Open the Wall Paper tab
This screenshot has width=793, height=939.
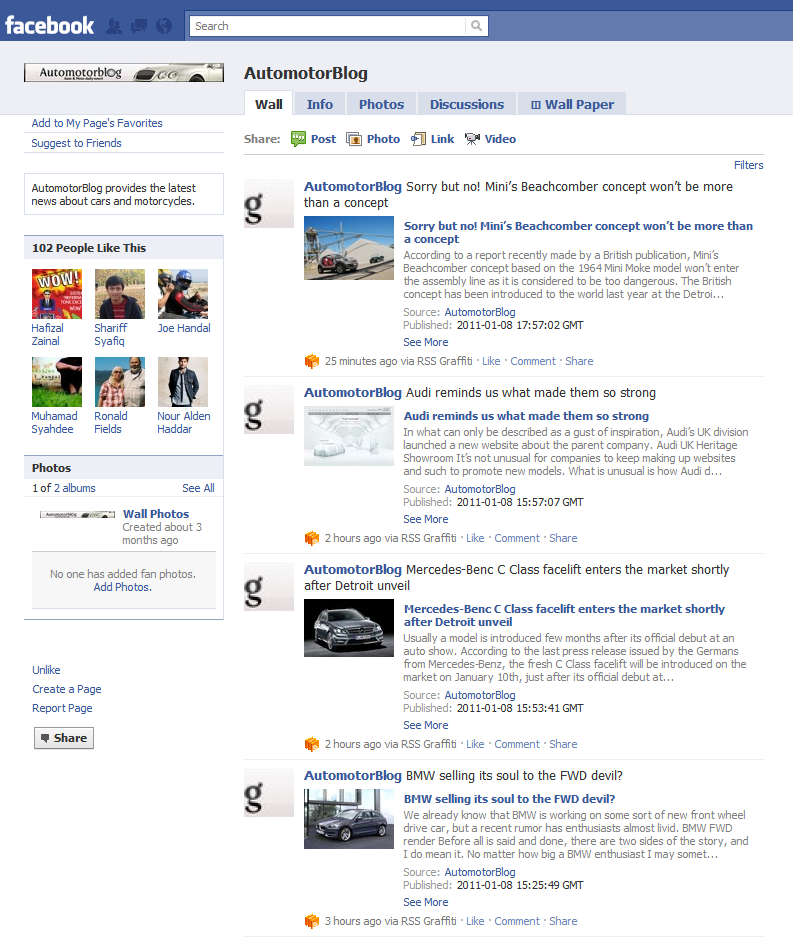(572, 104)
